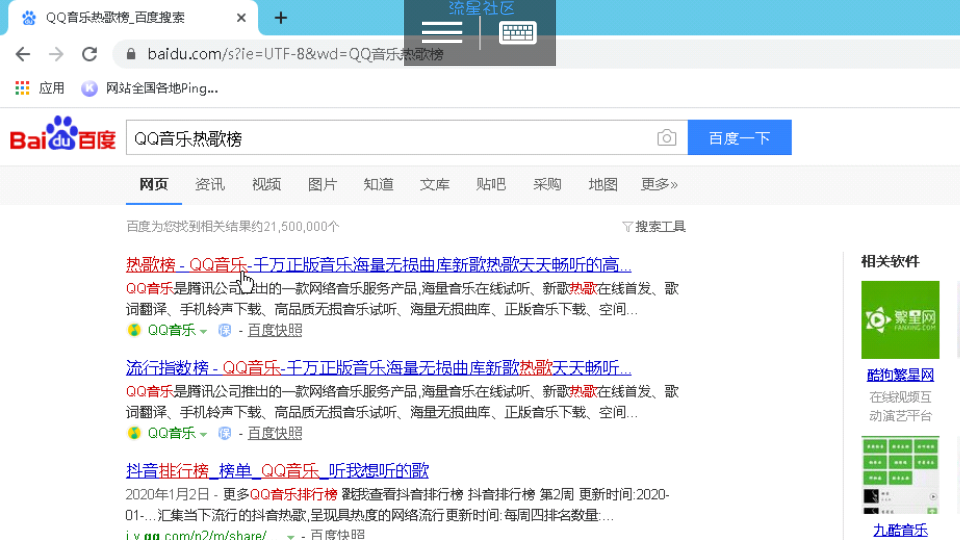
Task: Open the 热歌榜 - QQ音乐 result link
Action: click(x=378, y=264)
